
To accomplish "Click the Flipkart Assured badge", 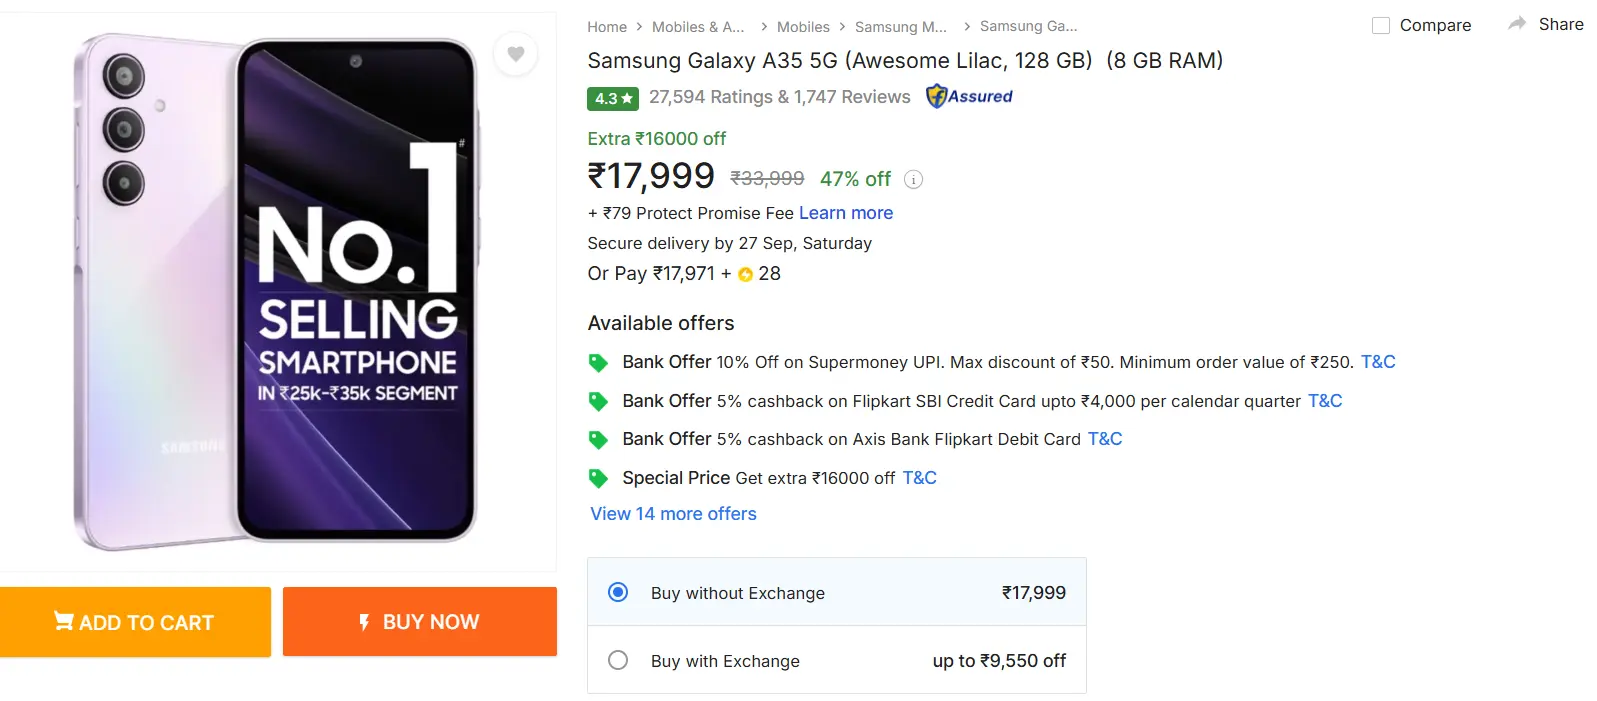I will (x=968, y=97).
